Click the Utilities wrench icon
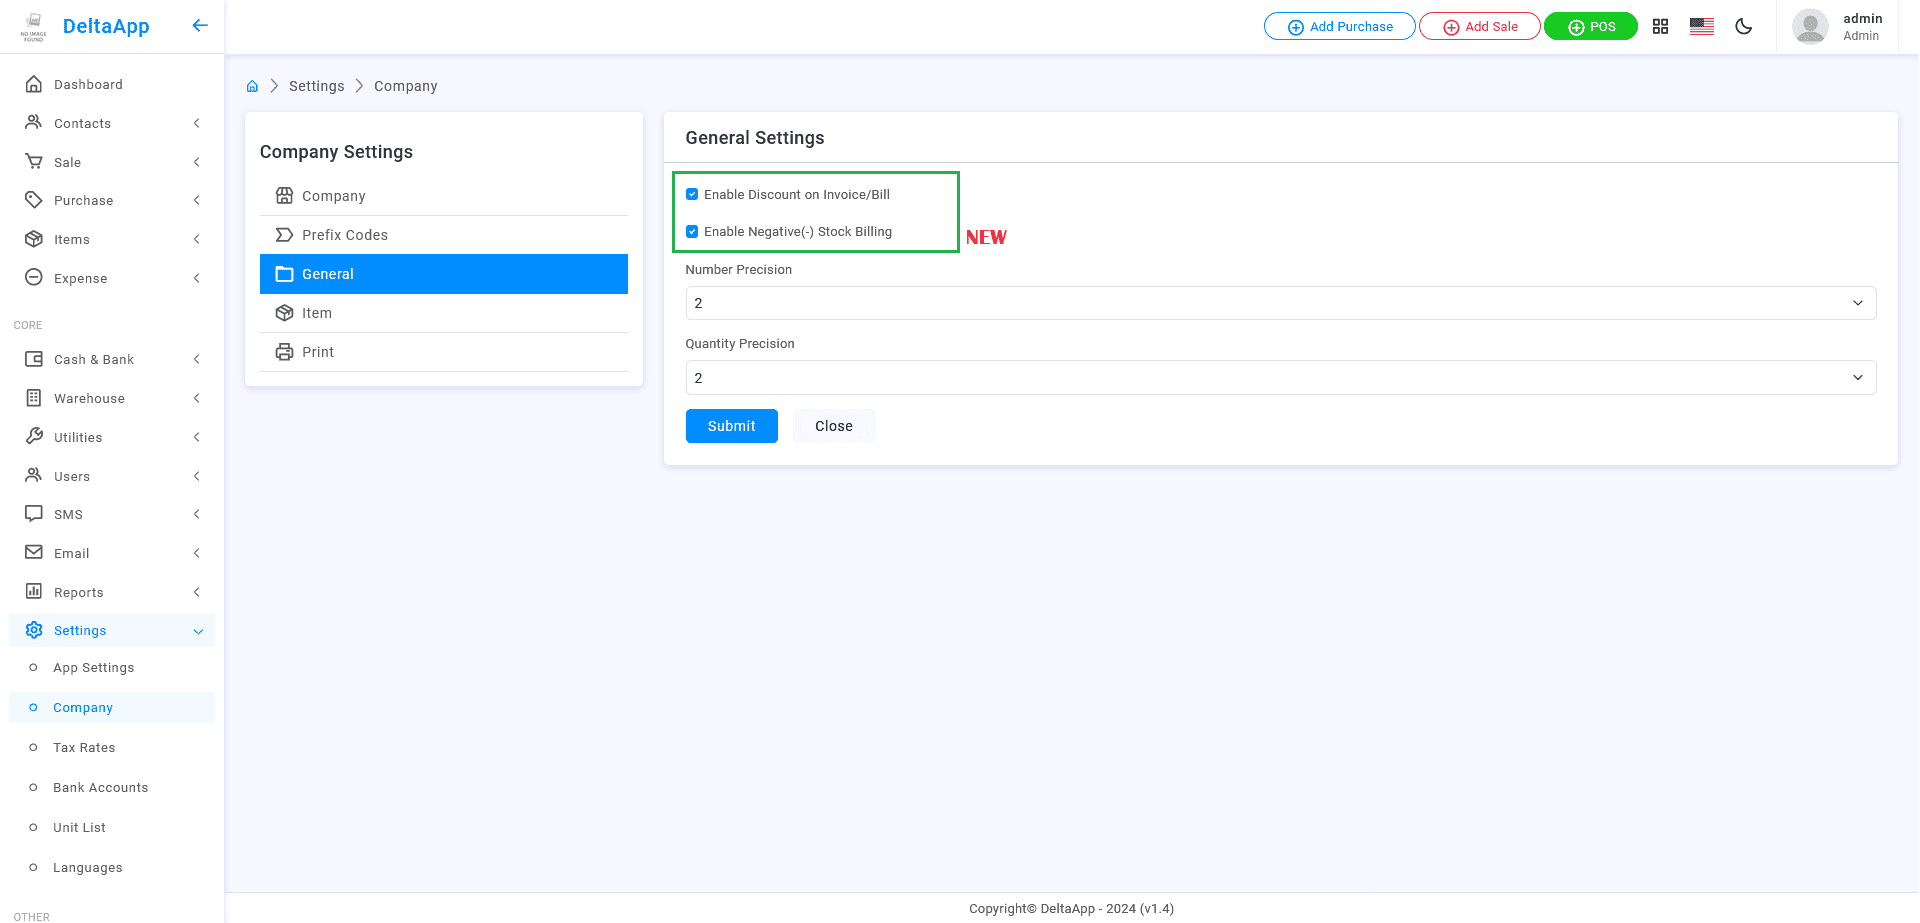The height and width of the screenshot is (923, 1920). tap(34, 436)
